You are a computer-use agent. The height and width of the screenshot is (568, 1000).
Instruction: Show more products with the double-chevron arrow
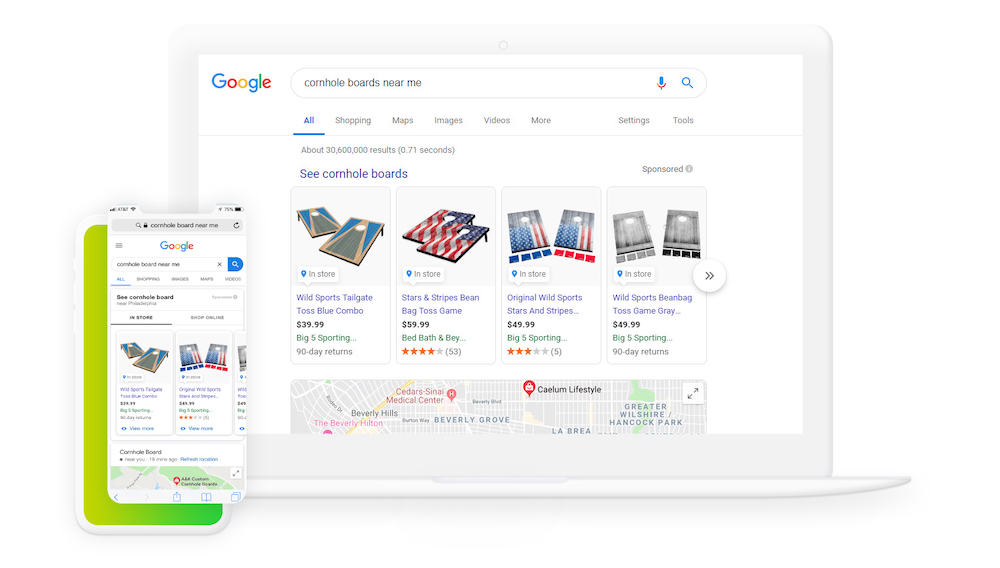709,275
